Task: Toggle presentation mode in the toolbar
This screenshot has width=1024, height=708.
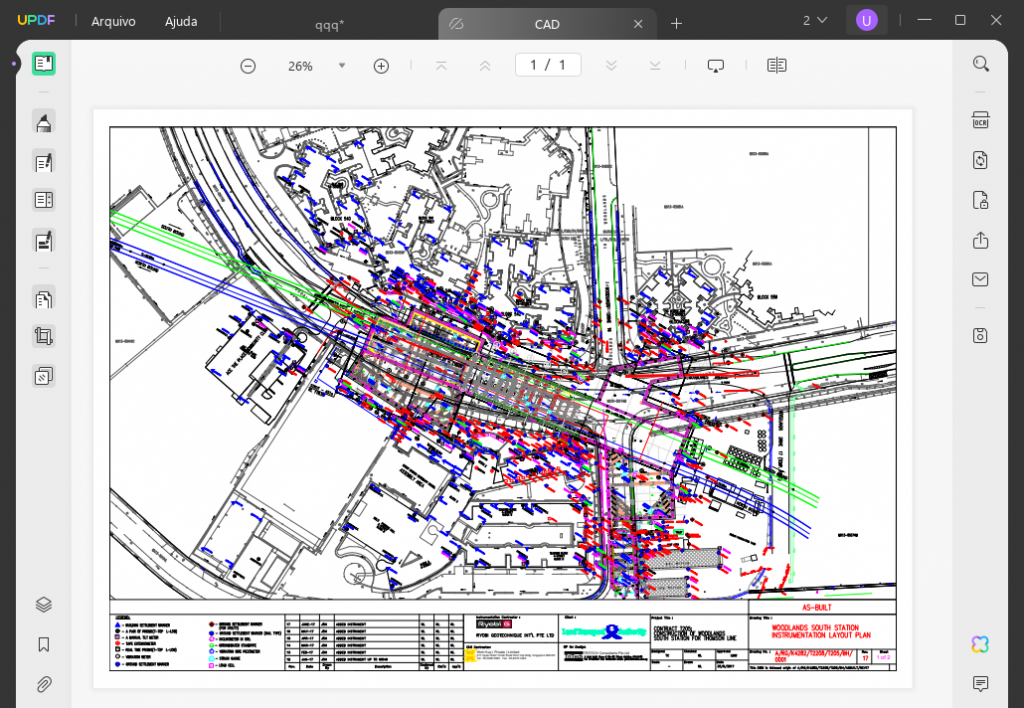Action: 716,65
